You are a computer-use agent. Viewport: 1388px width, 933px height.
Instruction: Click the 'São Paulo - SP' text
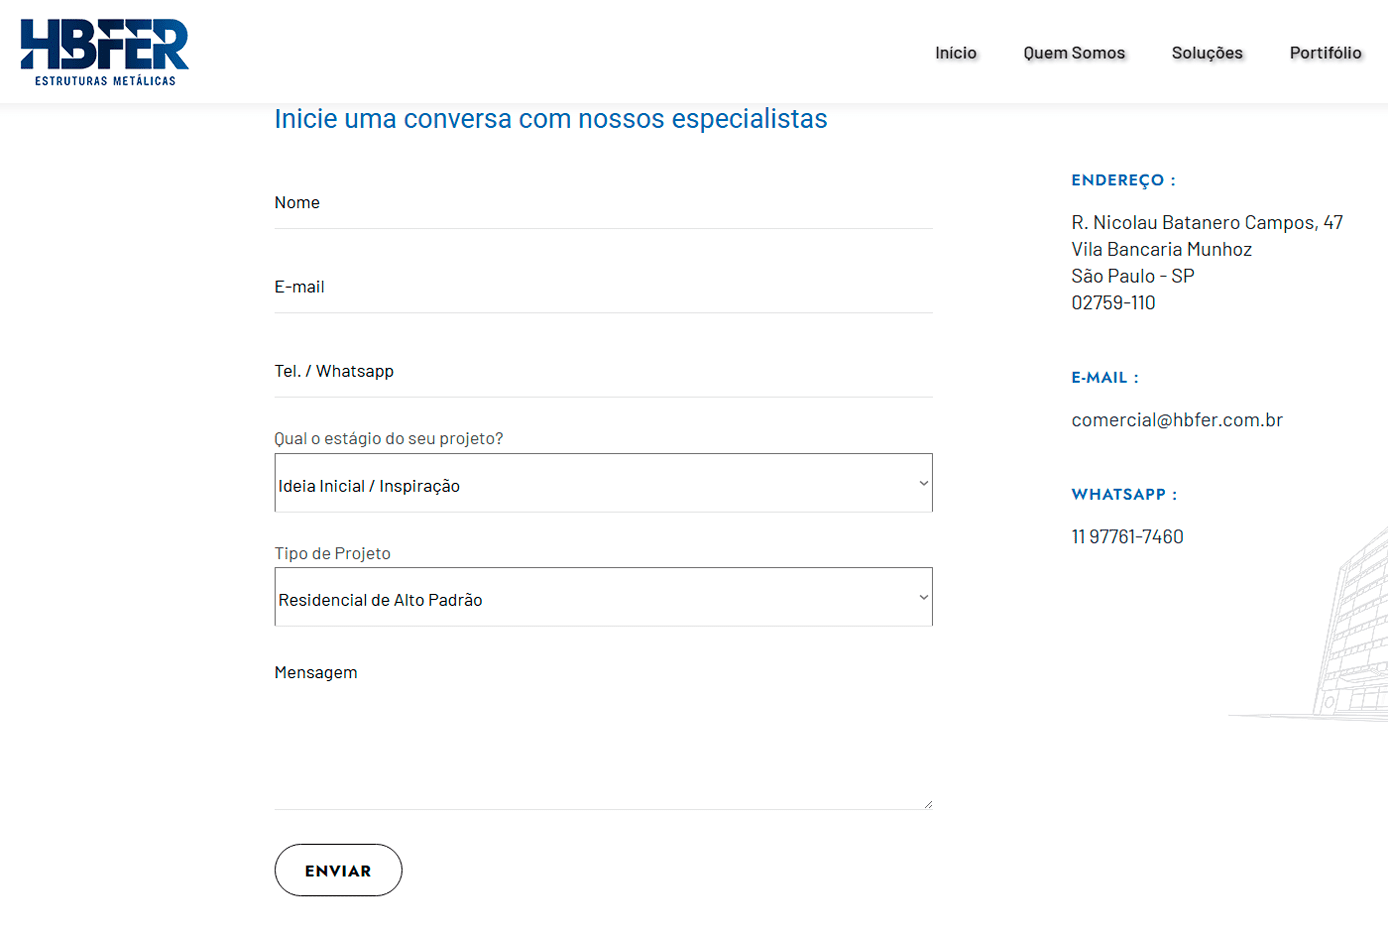point(1133,276)
